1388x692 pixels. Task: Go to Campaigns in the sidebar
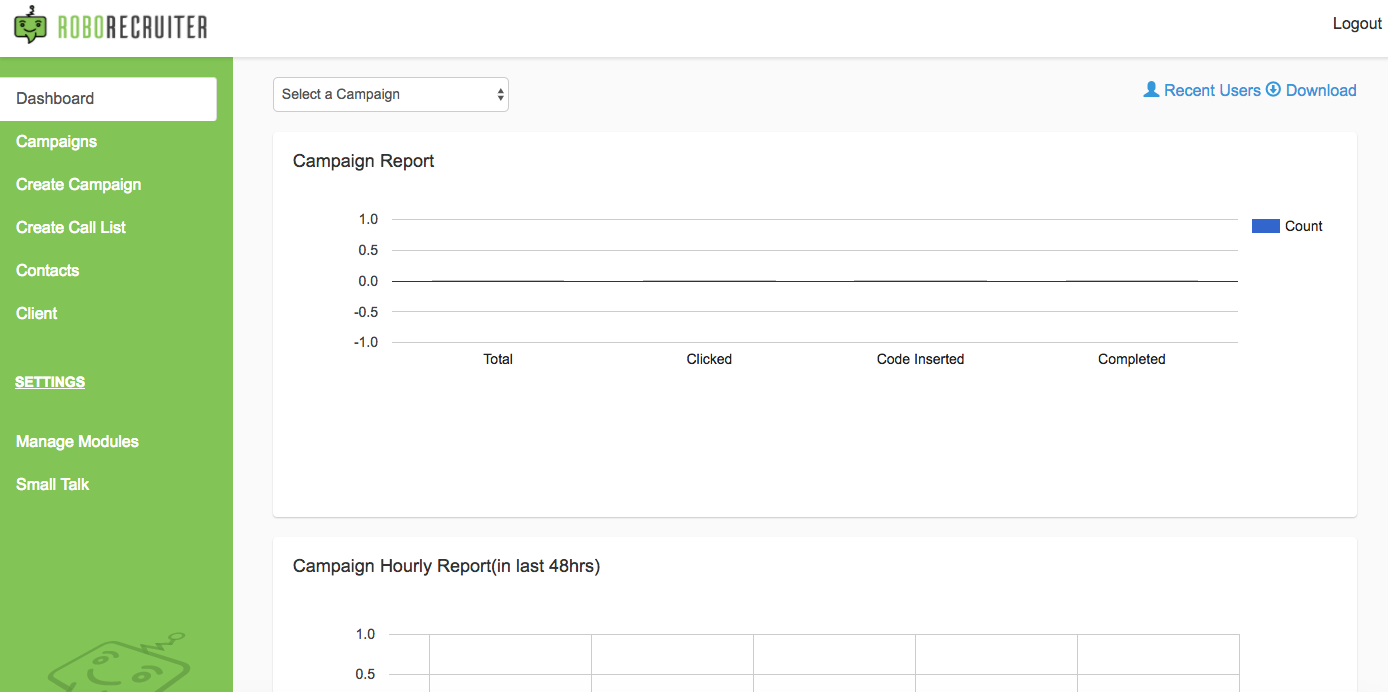57,142
